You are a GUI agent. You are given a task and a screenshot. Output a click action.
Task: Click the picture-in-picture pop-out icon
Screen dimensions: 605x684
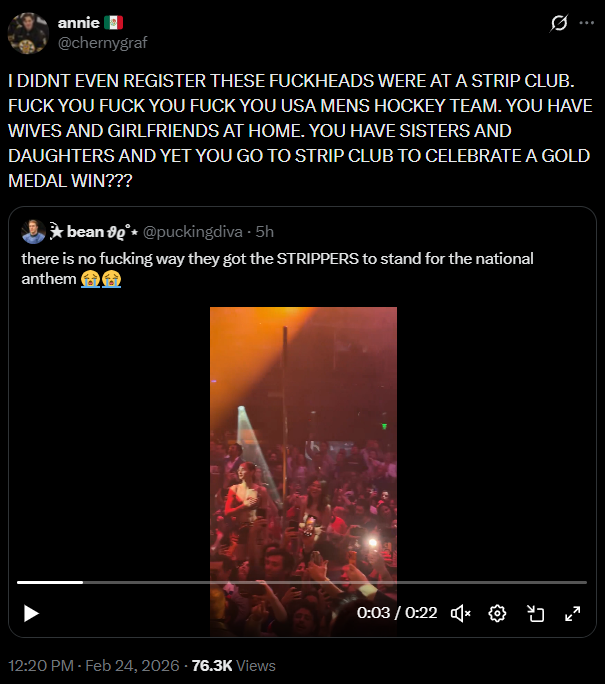pos(535,613)
